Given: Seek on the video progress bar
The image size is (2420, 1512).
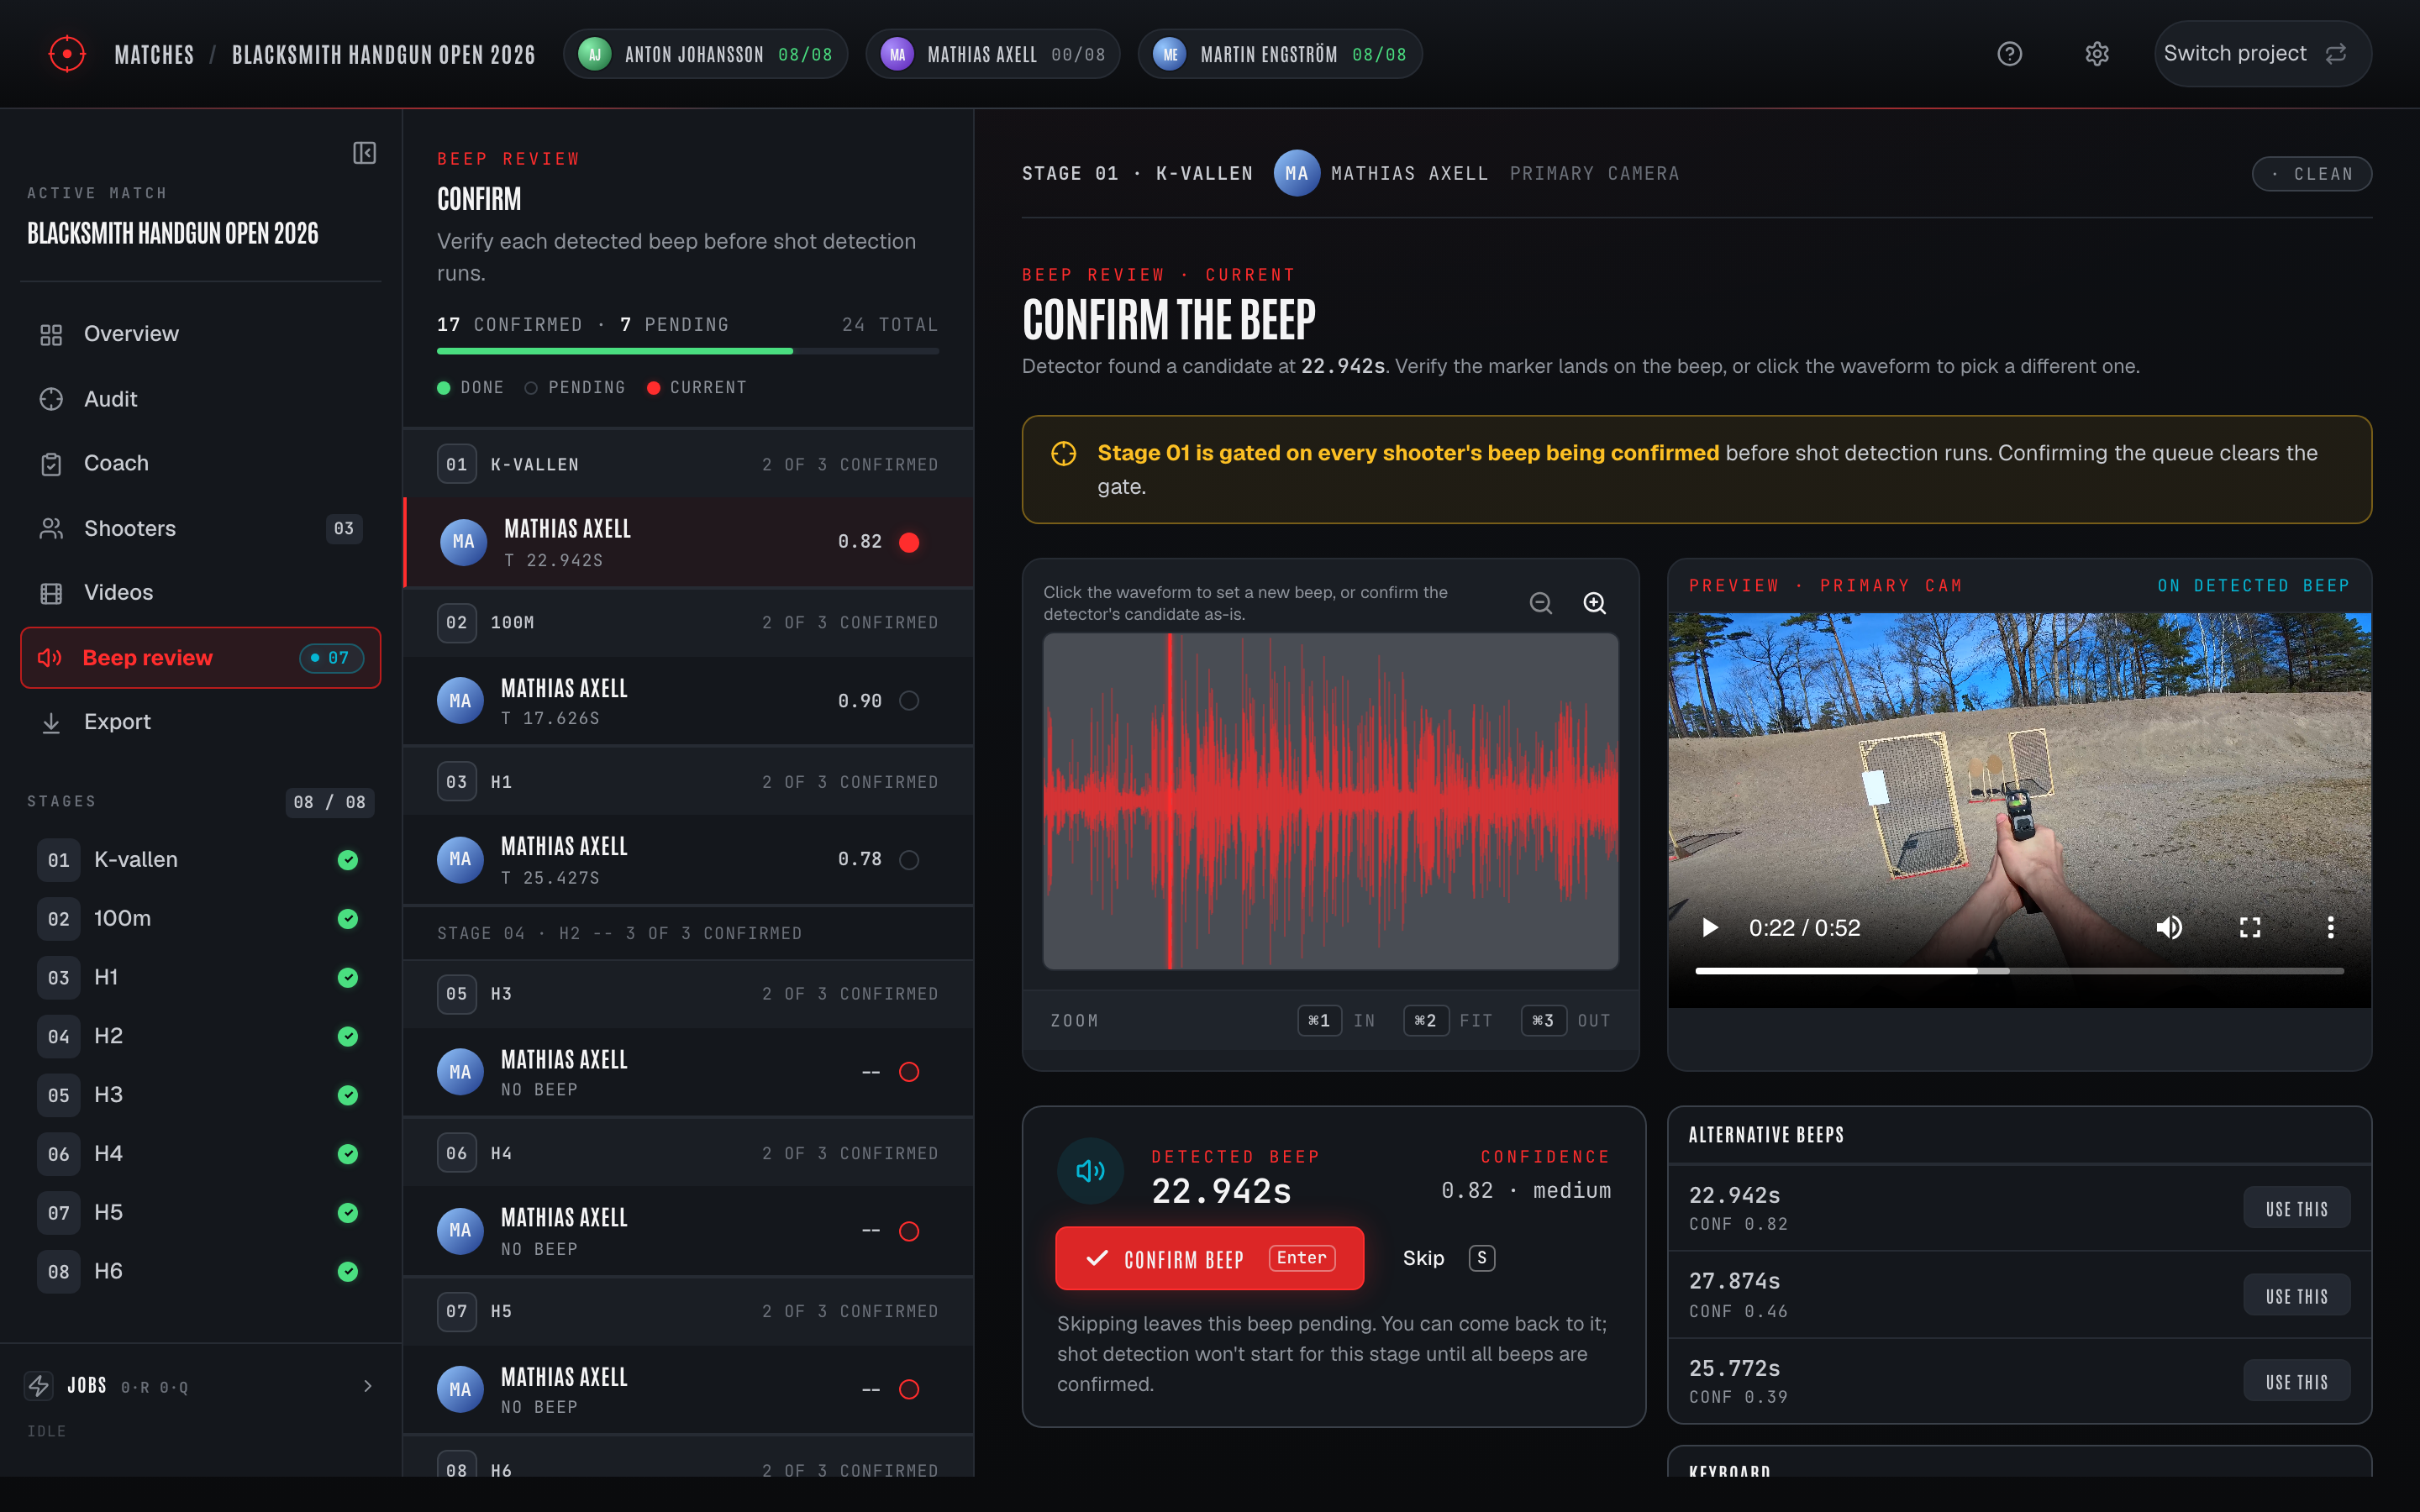Looking at the screenshot, I should [x=2019, y=971].
